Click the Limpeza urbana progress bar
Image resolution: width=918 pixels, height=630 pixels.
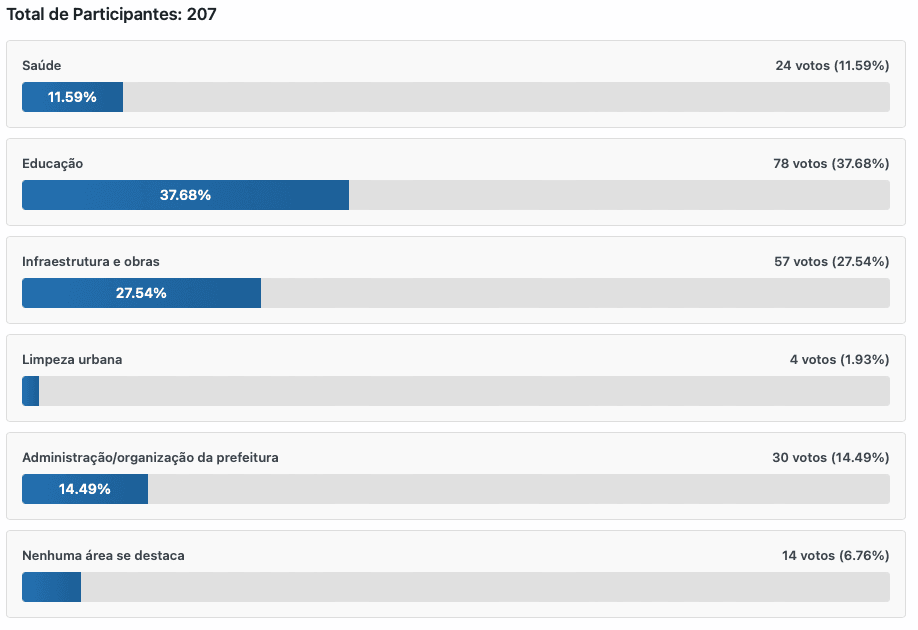(31, 391)
